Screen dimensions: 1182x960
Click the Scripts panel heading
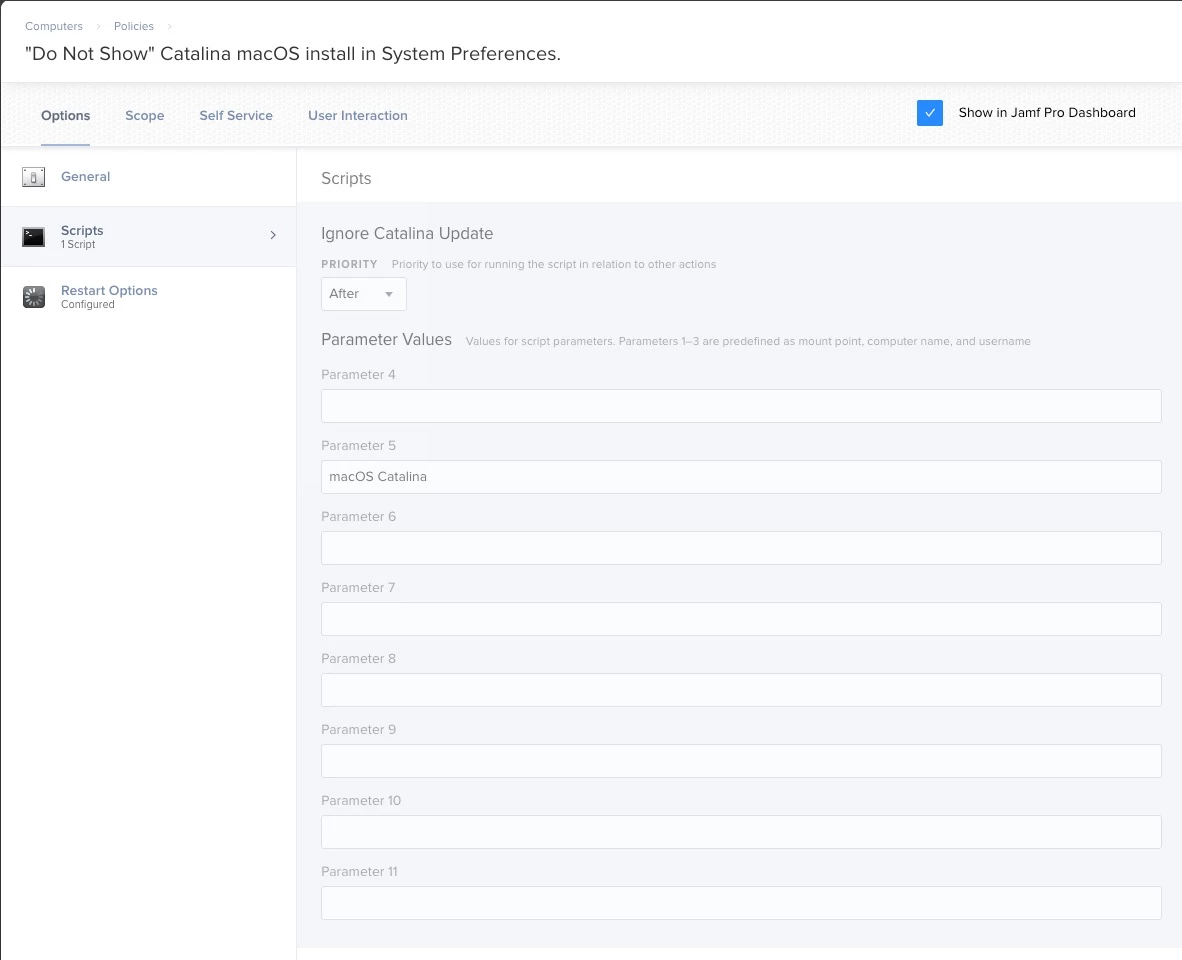click(x=346, y=179)
